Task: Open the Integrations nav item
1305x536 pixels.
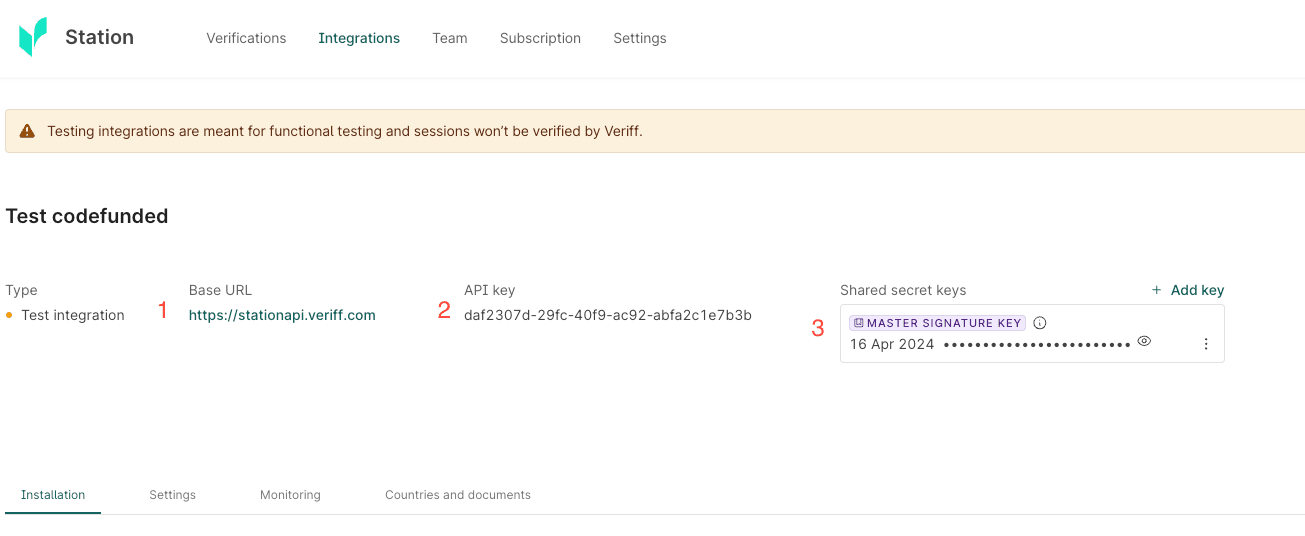Action: [359, 38]
